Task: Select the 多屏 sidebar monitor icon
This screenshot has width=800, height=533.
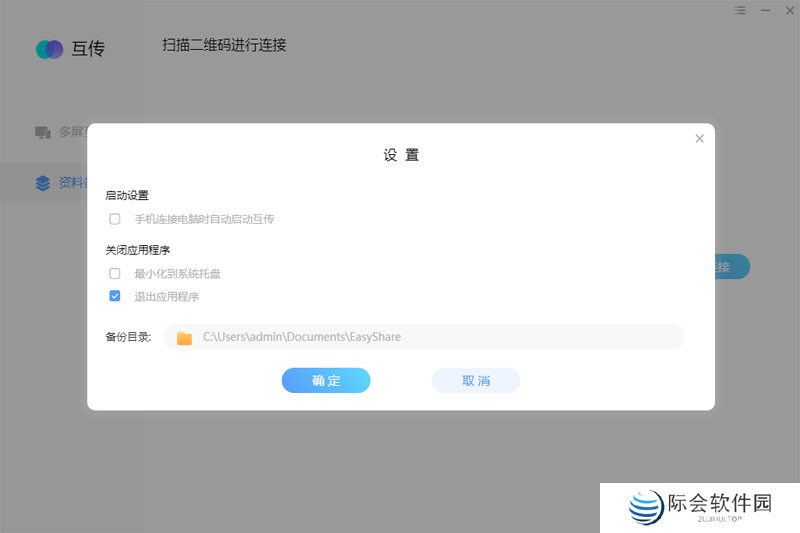Action: pos(43,133)
